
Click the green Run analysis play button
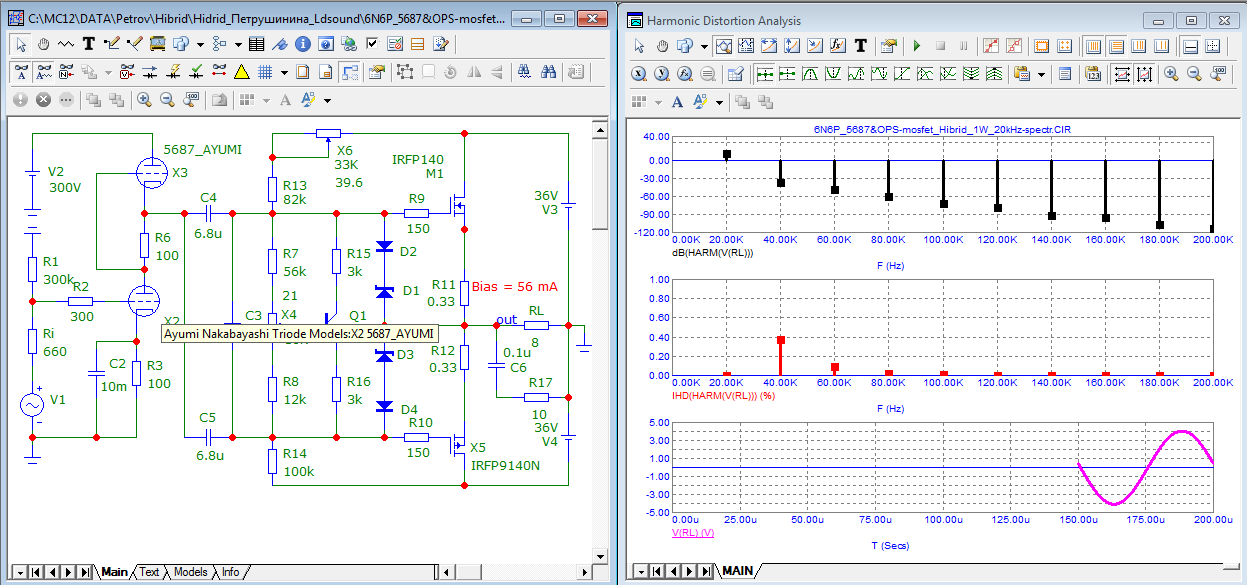point(916,46)
